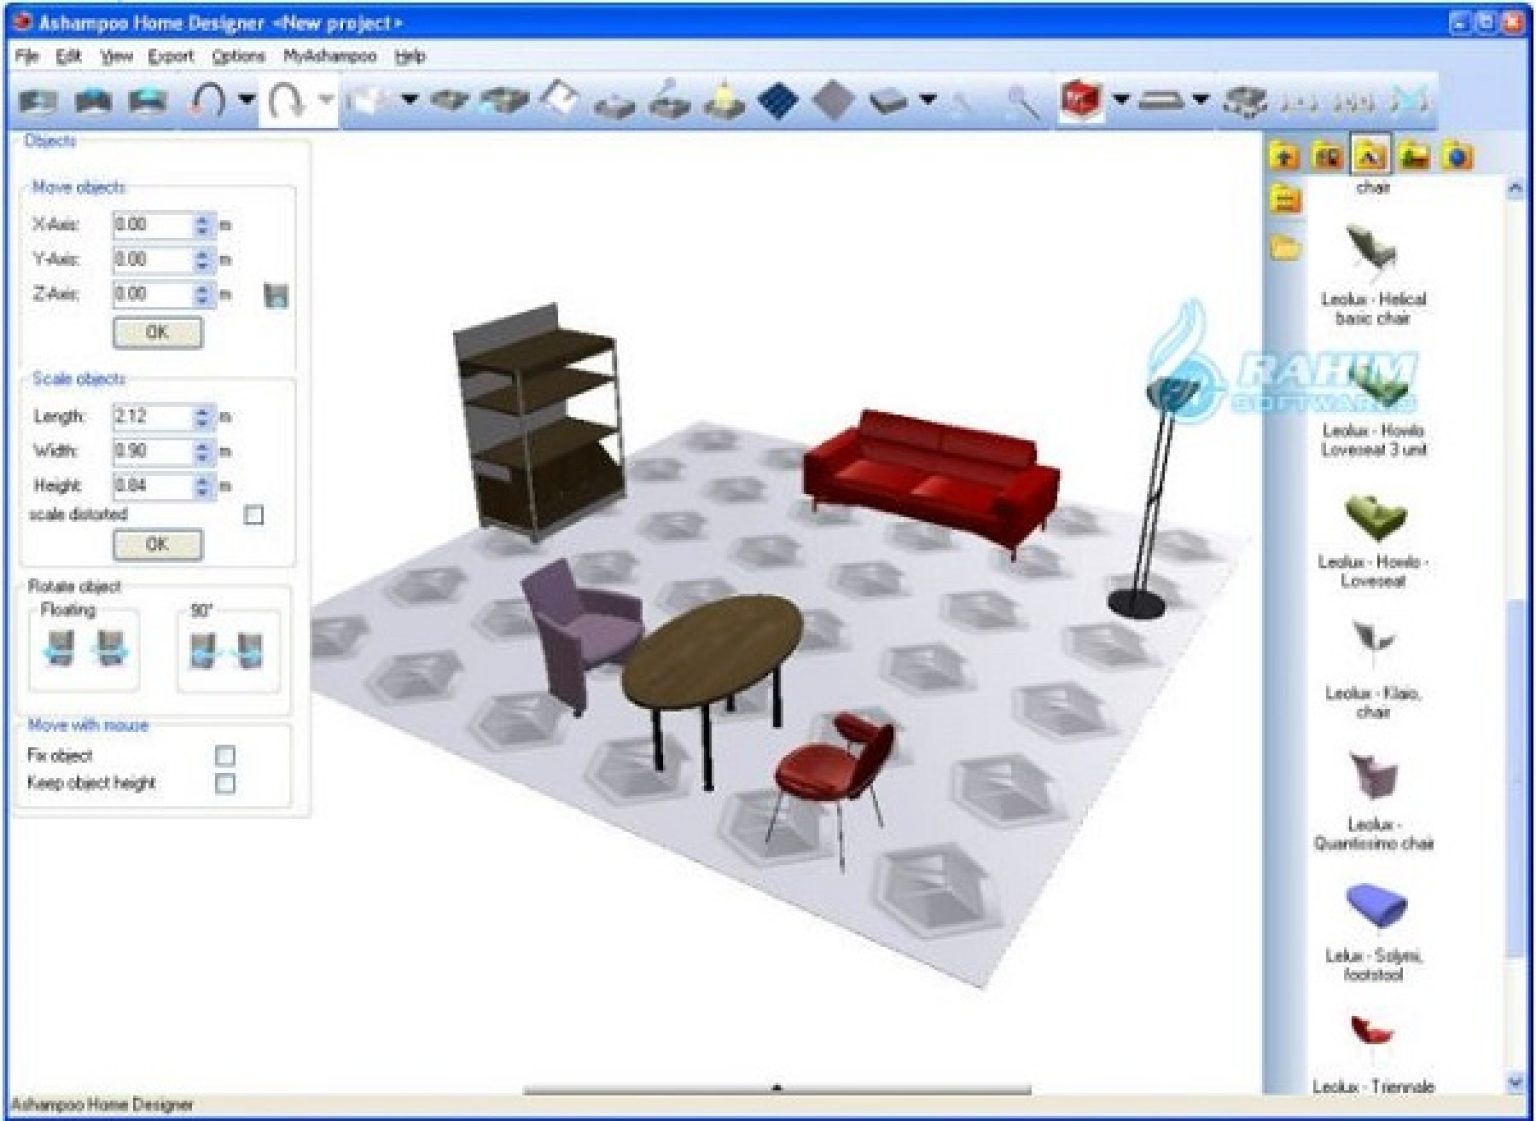Click the catalog scrollbar up arrow
This screenshot has height=1121, width=1536.
[x=1515, y=187]
